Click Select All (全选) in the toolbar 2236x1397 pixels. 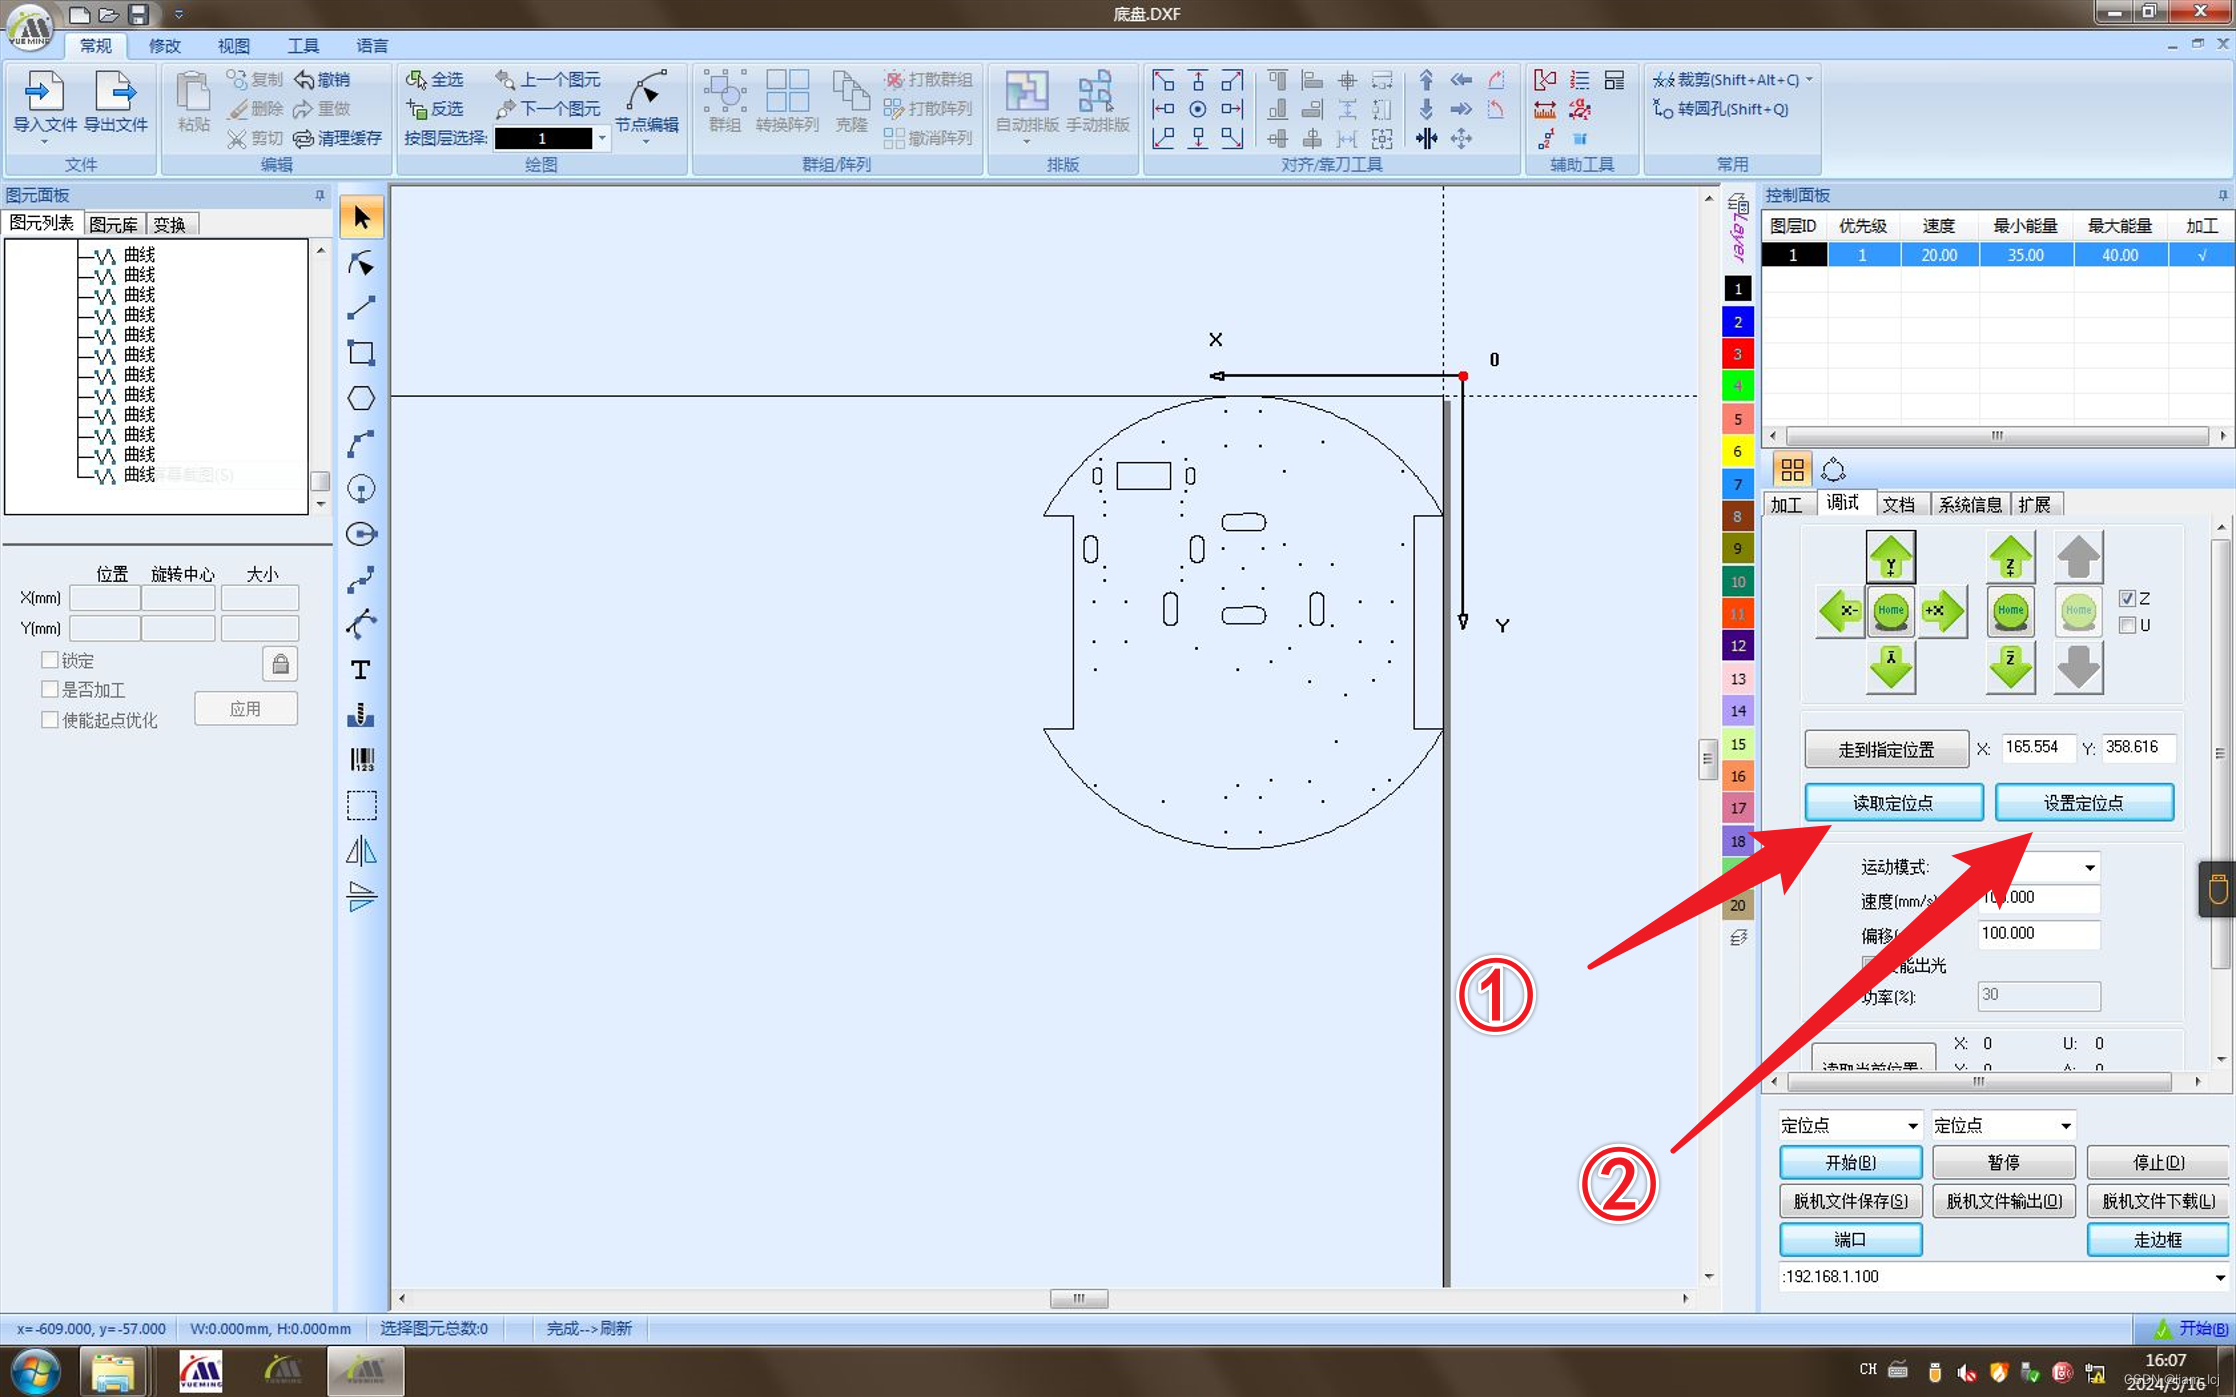click(x=435, y=79)
